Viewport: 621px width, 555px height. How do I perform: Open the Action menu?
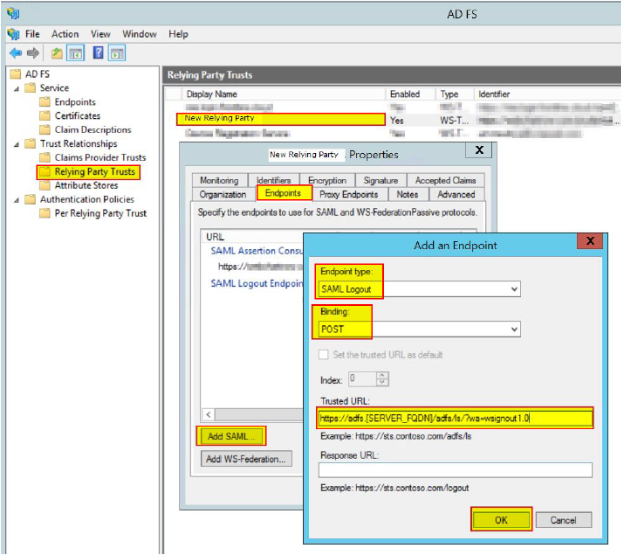[65, 34]
